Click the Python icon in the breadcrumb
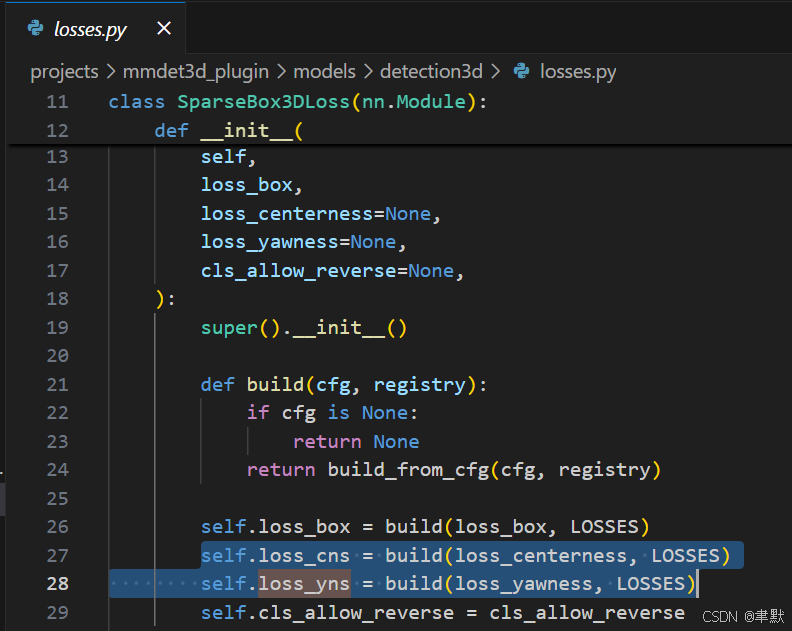The width and height of the screenshot is (792, 631). (522, 71)
